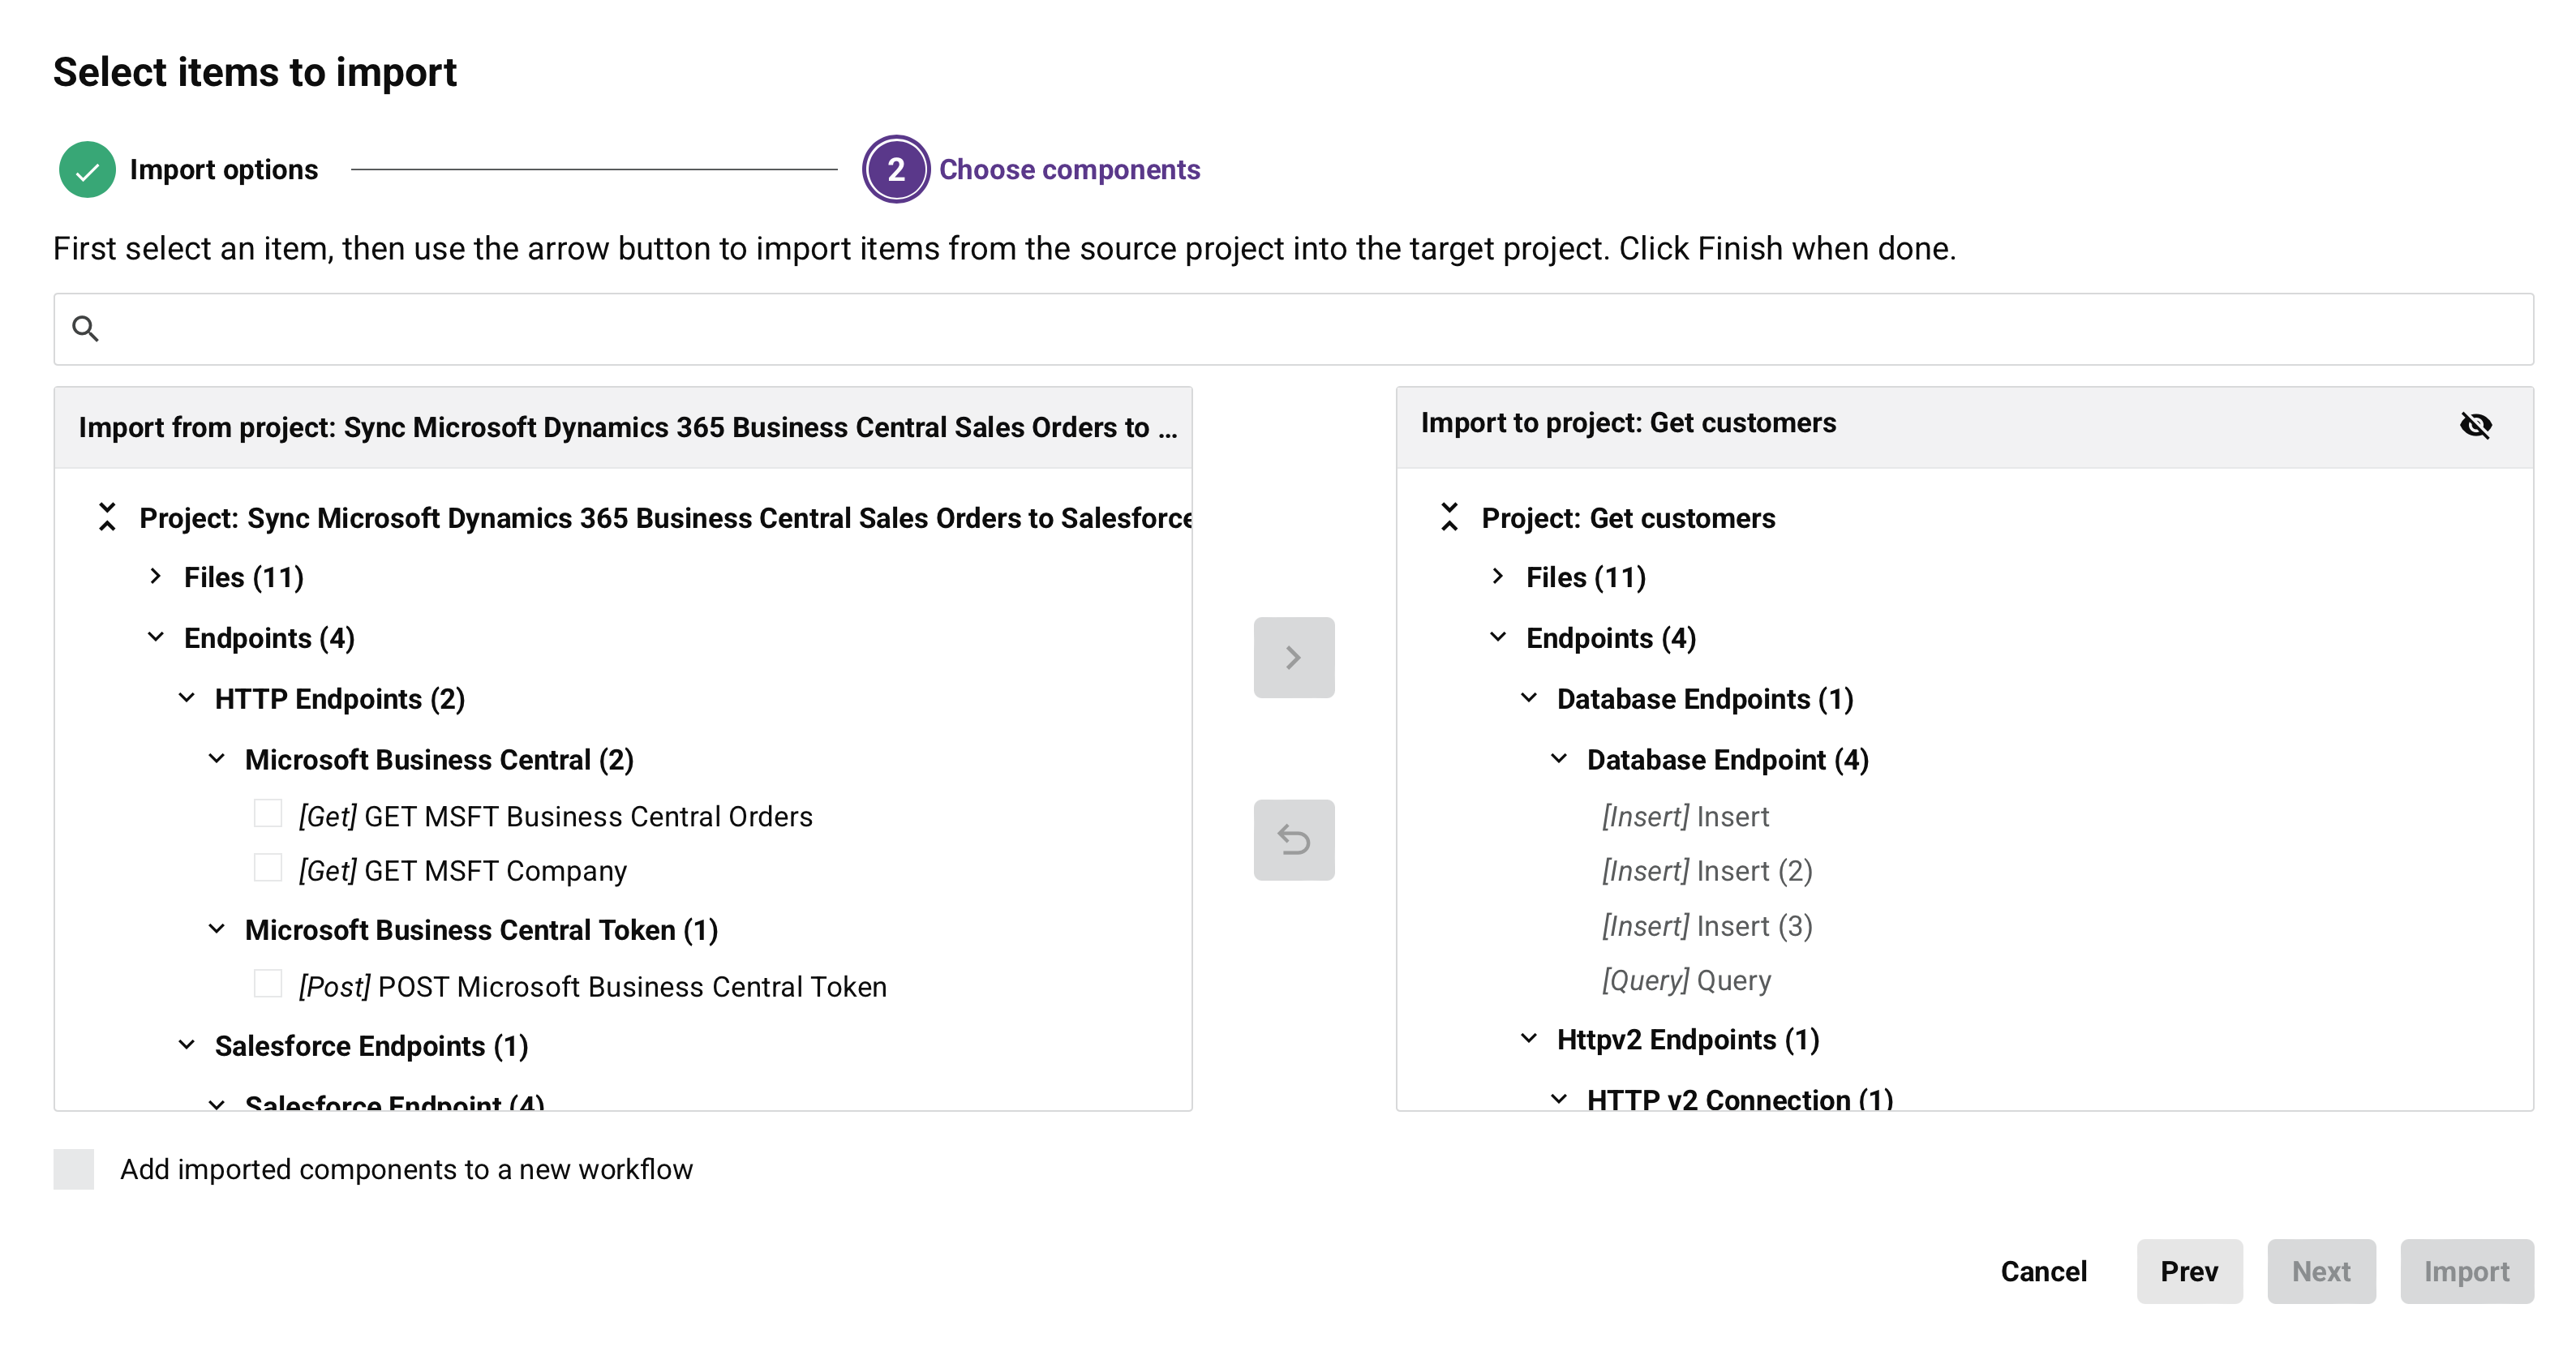The height and width of the screenshot is (1364, 2576).
Task: Click the green checkmark on Import options
Action: pyautogui.click(x=87, y=169)
